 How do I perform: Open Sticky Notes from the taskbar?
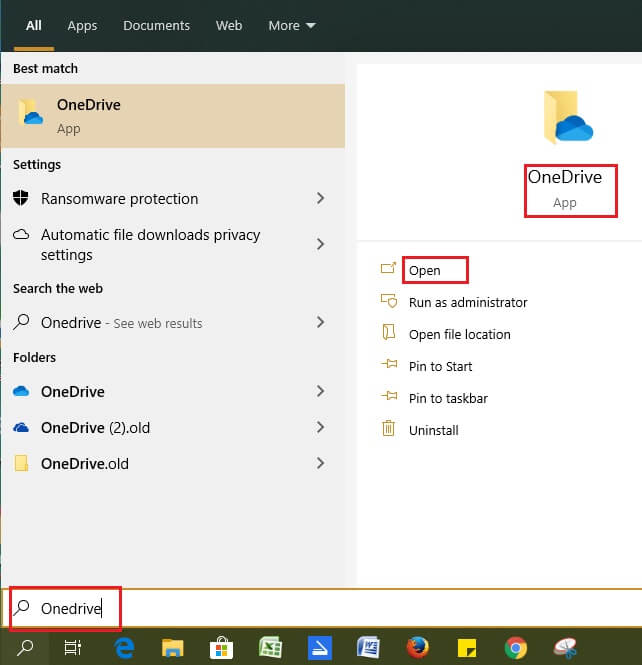(x=467, y=648)
